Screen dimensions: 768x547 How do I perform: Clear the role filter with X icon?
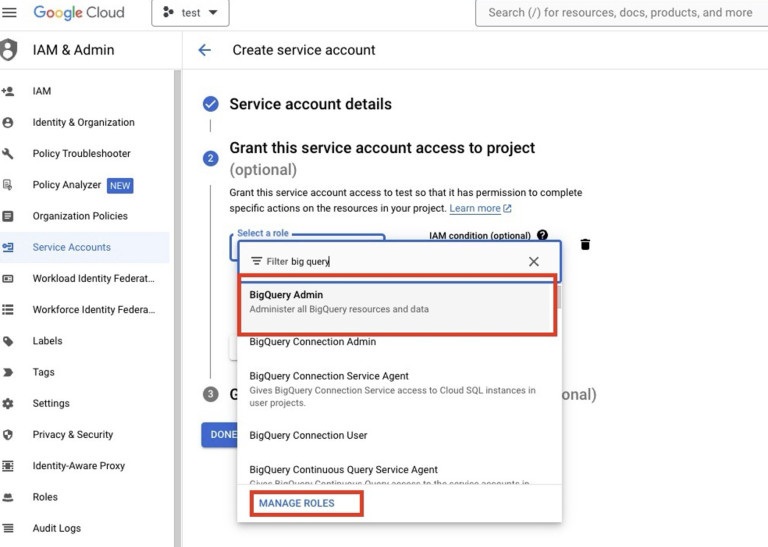(533, 262)
